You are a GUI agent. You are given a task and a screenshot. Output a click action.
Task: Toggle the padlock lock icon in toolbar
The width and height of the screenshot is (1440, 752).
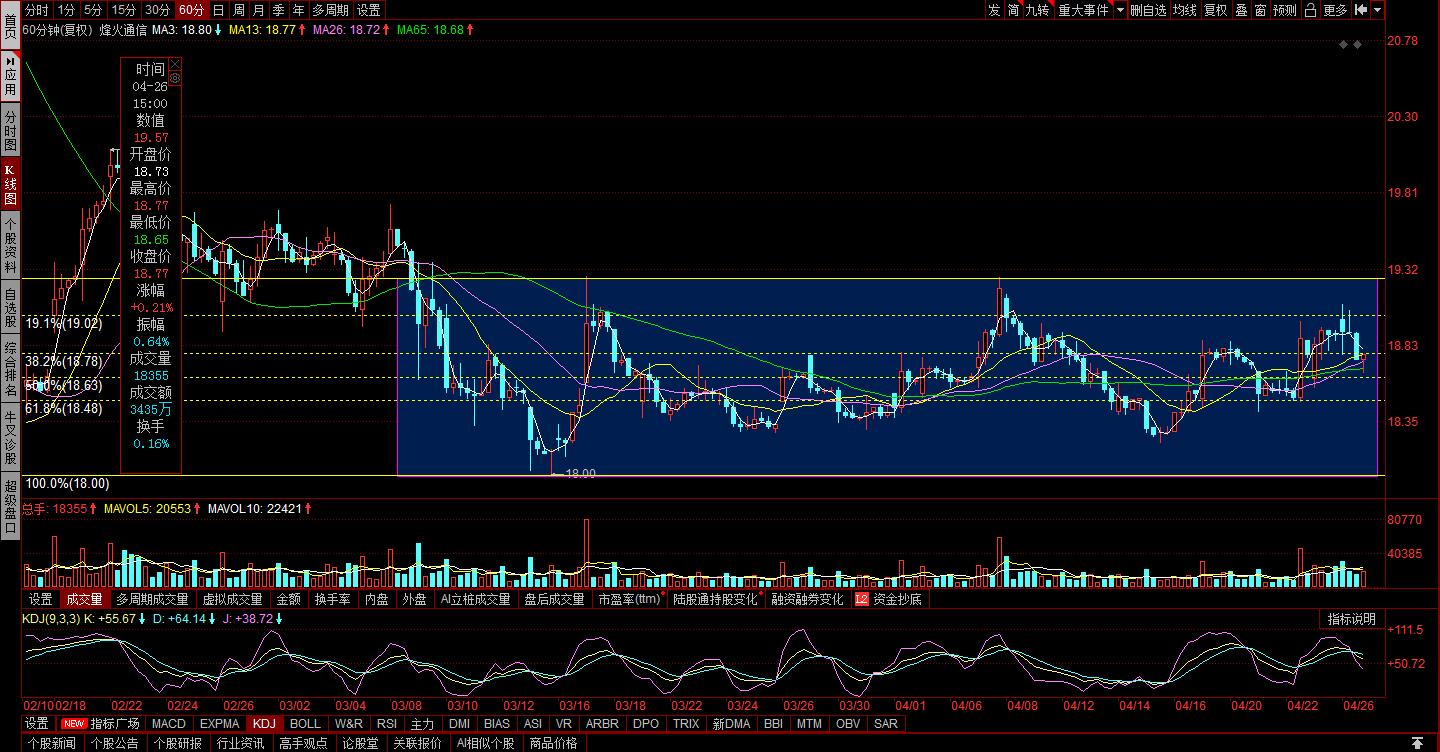[x=1311, y=10]
